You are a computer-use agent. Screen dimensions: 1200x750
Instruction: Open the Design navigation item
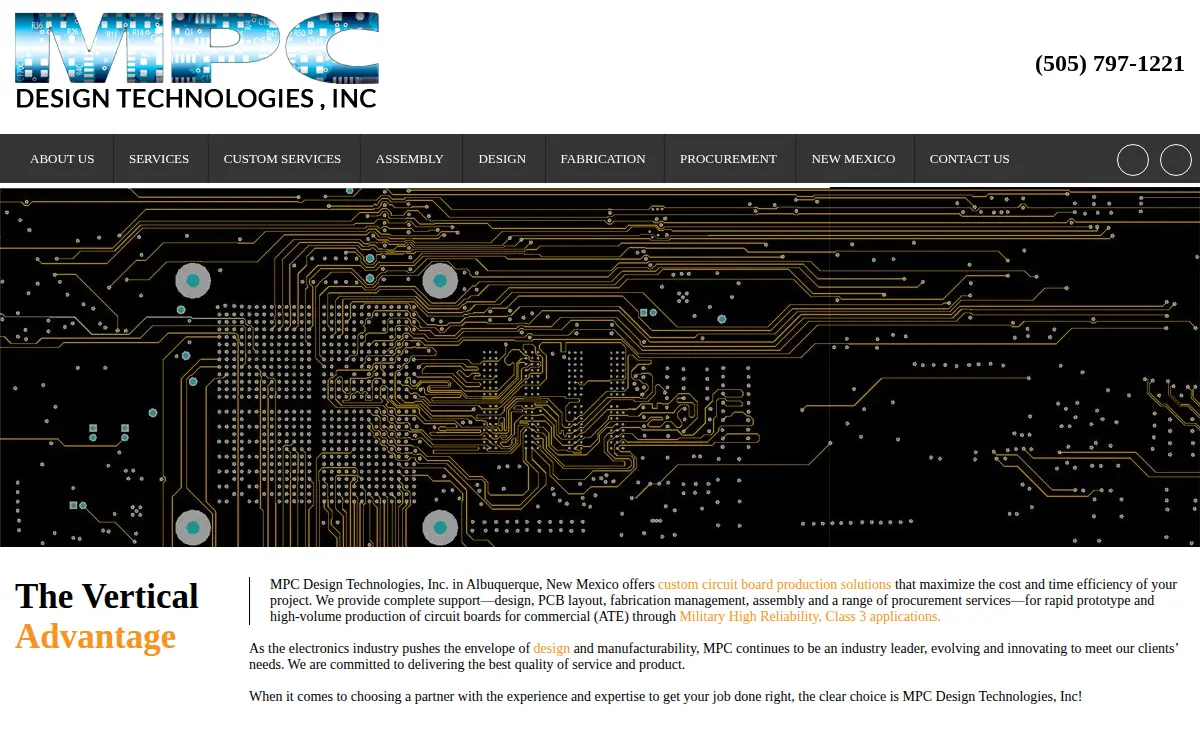[502, 159]
